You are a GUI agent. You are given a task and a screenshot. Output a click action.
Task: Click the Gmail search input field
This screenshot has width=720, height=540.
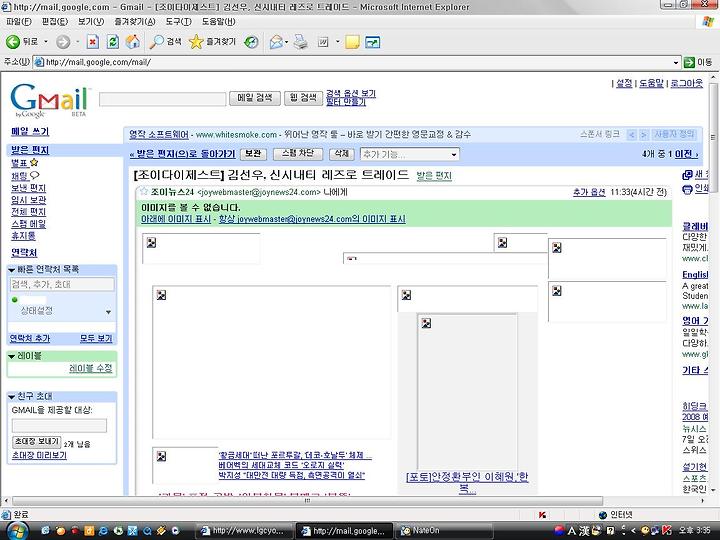tap(163, 99)
